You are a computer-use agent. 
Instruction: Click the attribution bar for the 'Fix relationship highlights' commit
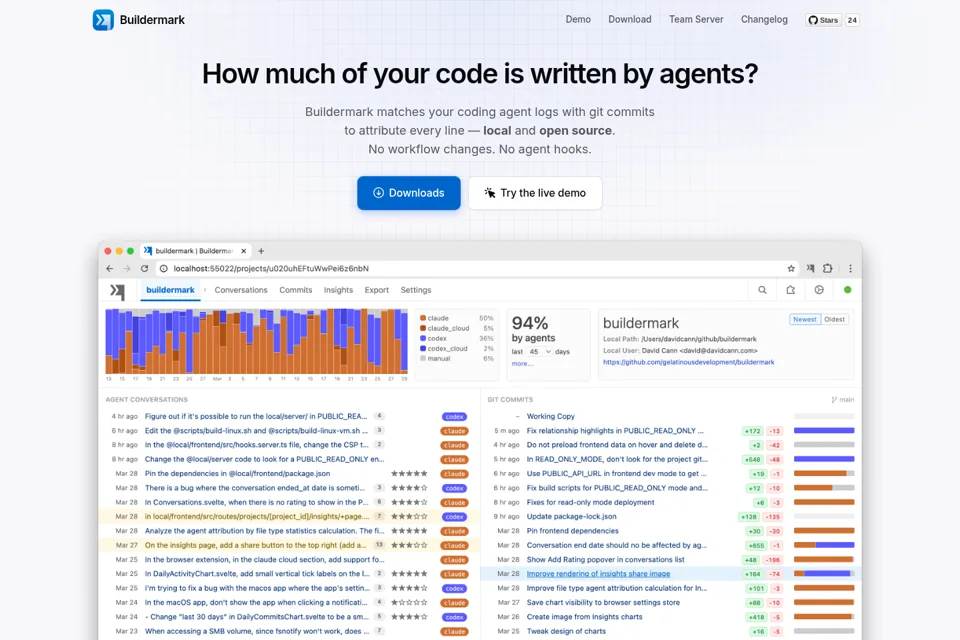pos(824,431)
